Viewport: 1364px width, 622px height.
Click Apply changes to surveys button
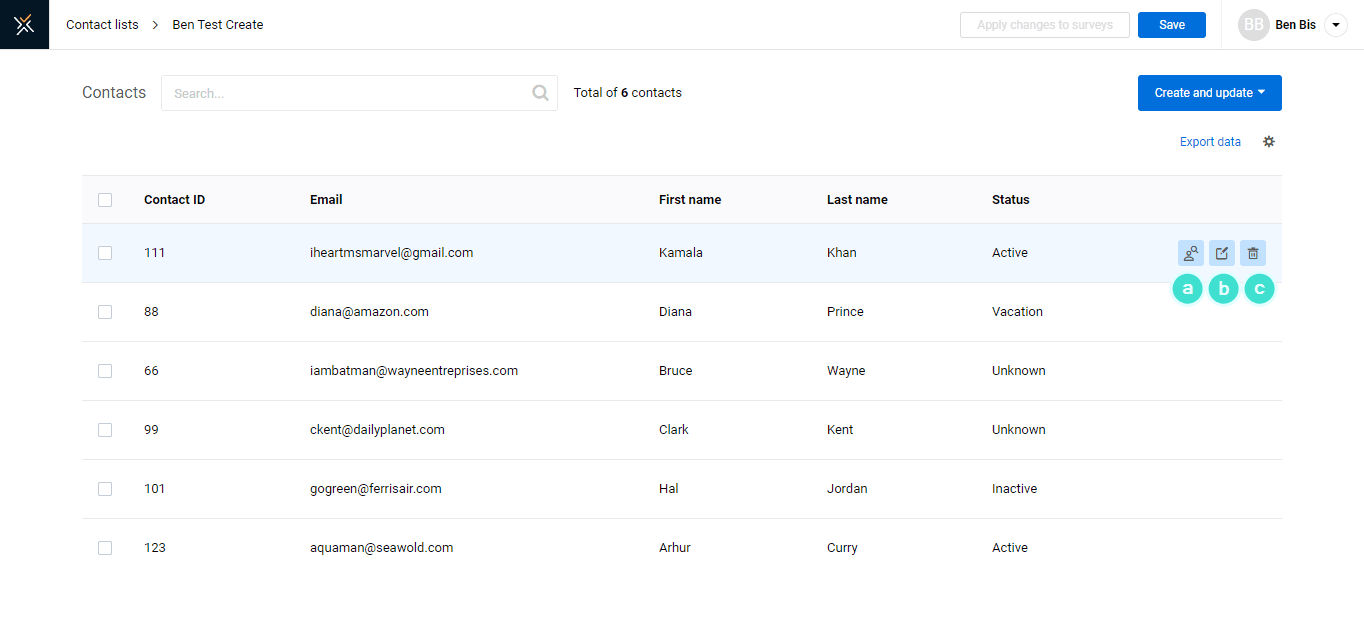tap(1045, 25)
